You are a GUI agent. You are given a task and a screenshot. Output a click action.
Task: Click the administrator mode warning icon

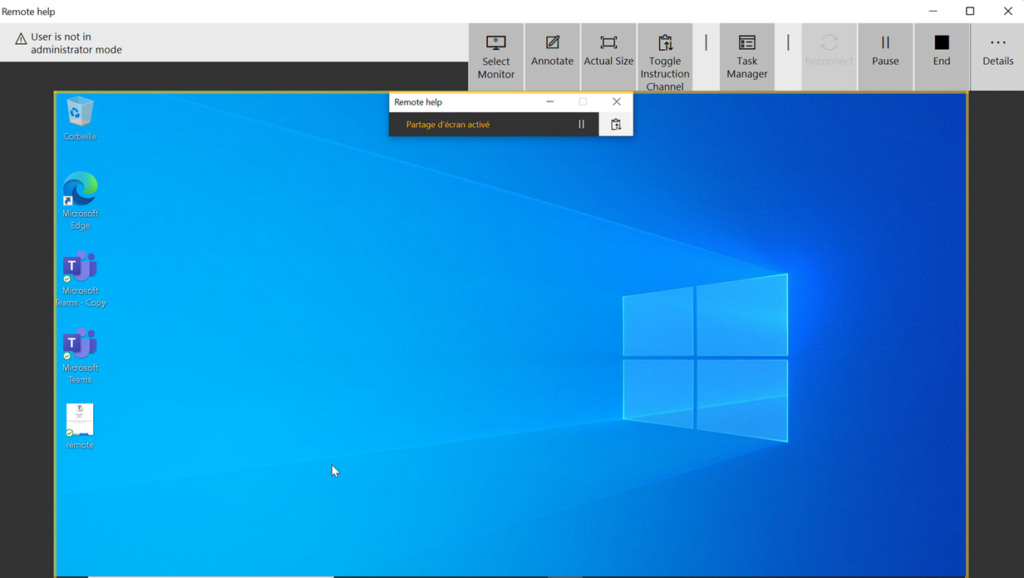(20, 39)
